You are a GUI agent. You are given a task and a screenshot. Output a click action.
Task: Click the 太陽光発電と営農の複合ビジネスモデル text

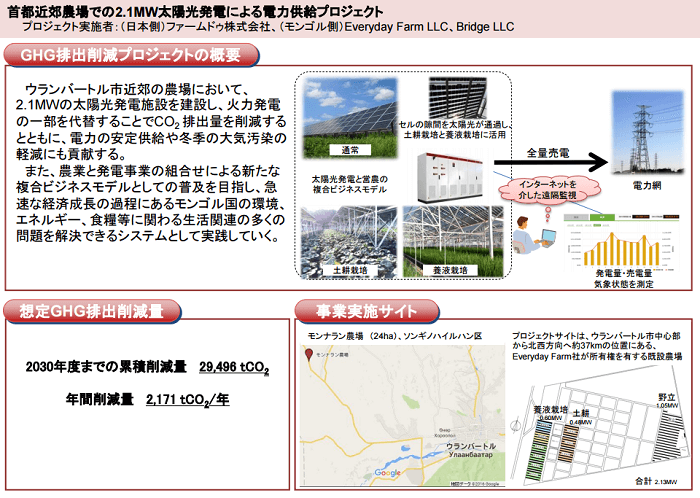point(350,184)
